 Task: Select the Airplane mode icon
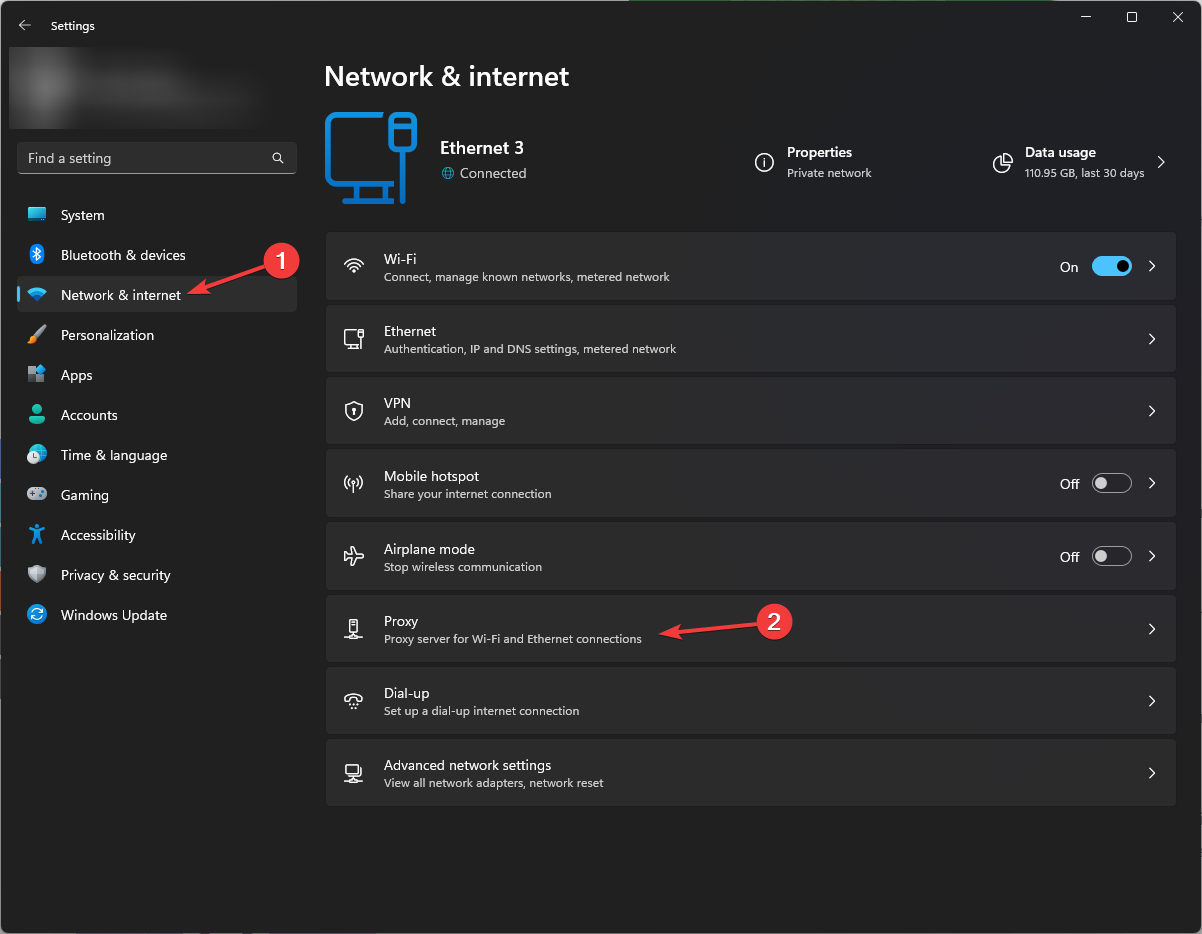pos(353,556)
